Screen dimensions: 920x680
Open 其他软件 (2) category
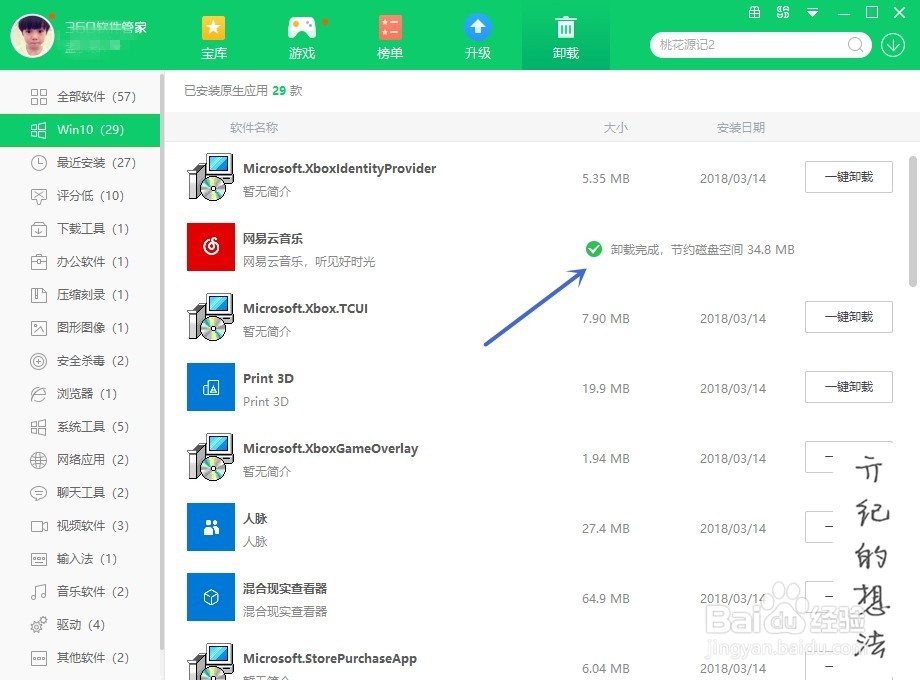point(80,658)
